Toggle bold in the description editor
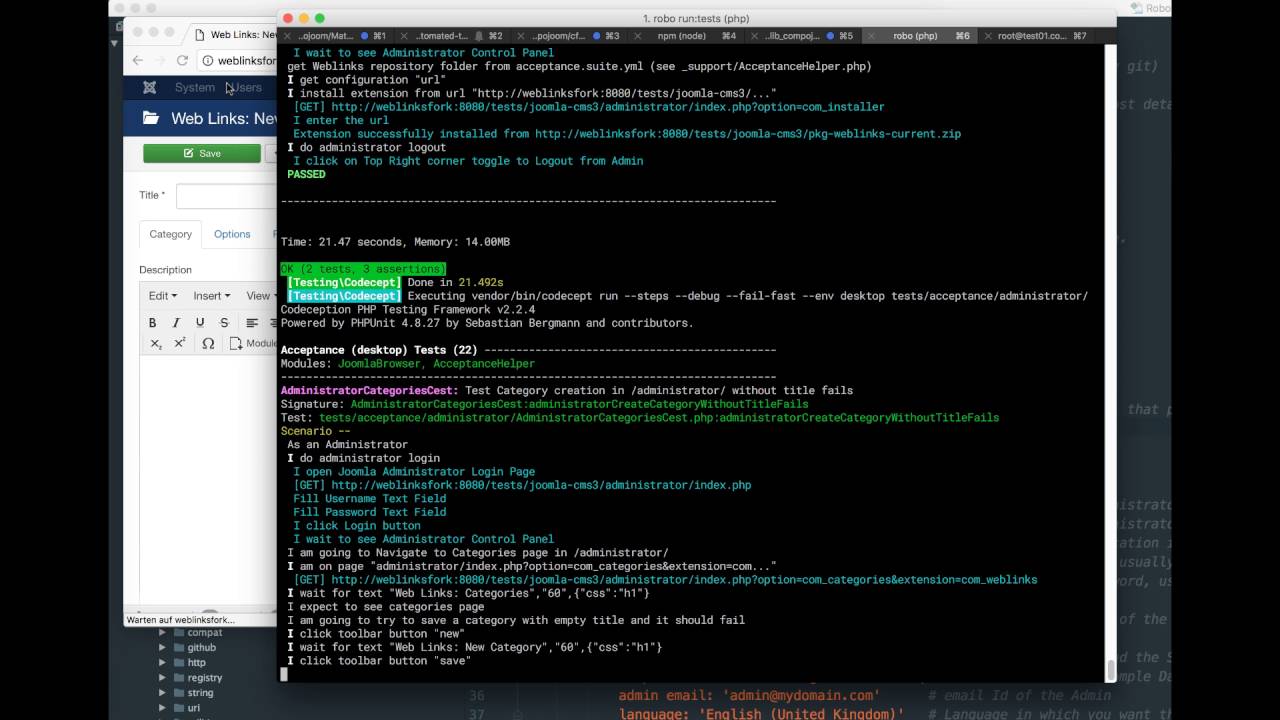Viewport: 1280px width, 720px height. 152,323
